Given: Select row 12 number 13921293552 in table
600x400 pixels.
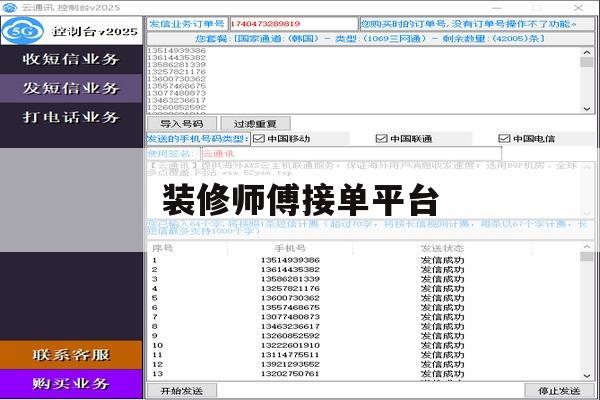Looking at the screenshot, I should click(x=290, y=364).
